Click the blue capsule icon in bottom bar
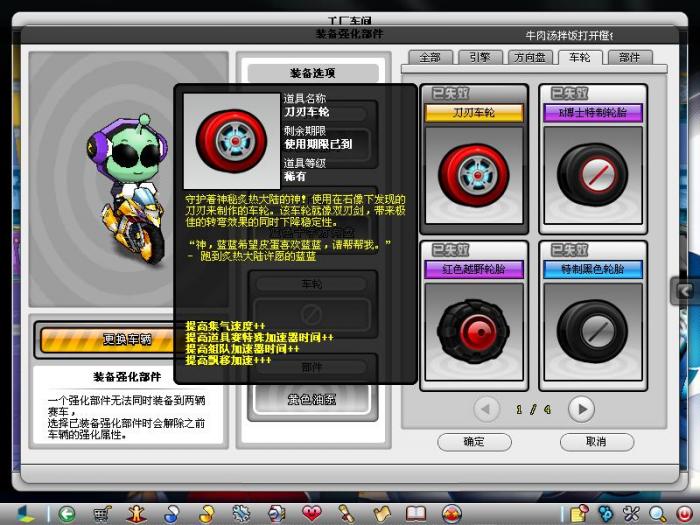 pyautogui.click(x=171, y=514)
